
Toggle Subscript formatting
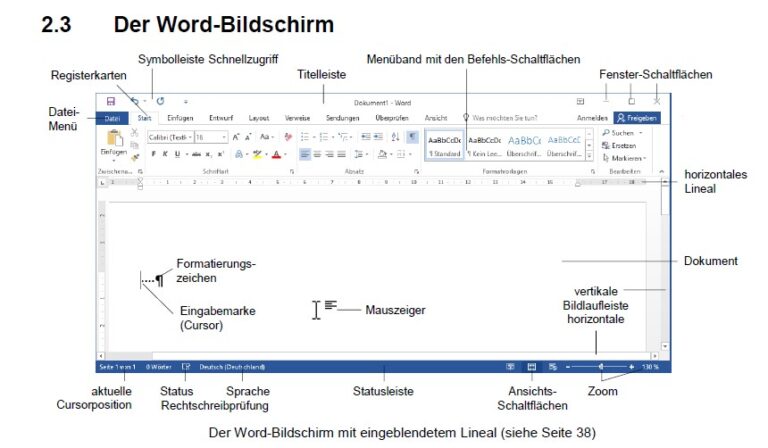(x=209, y=154)
